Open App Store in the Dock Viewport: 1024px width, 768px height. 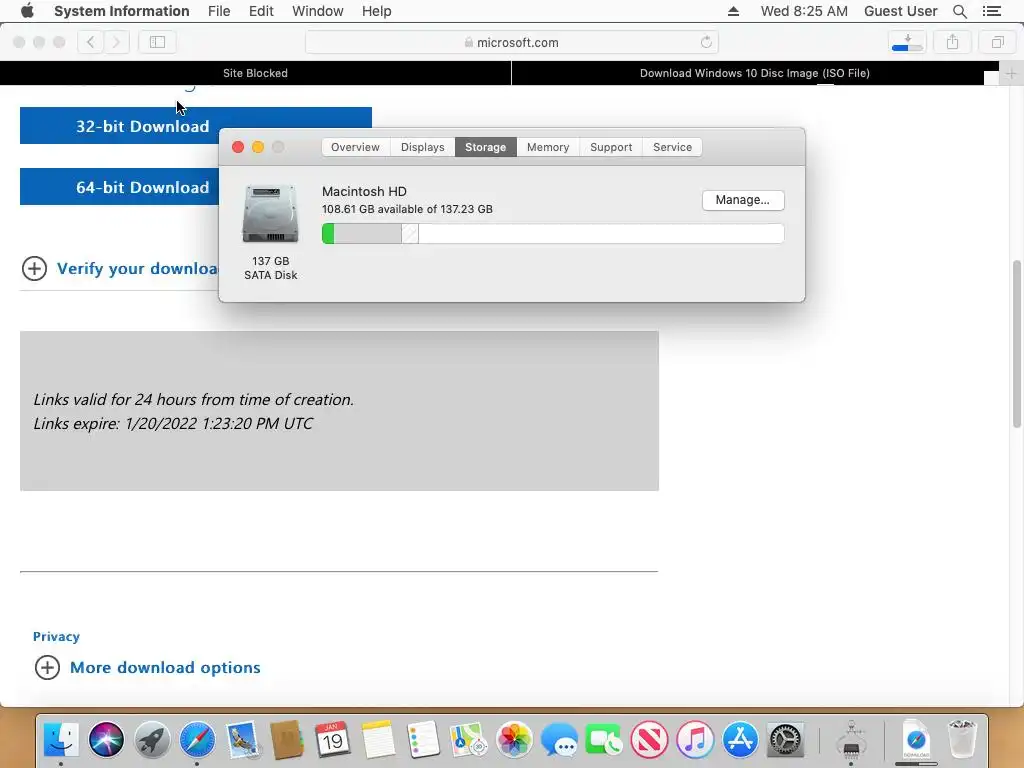[740, 740]
